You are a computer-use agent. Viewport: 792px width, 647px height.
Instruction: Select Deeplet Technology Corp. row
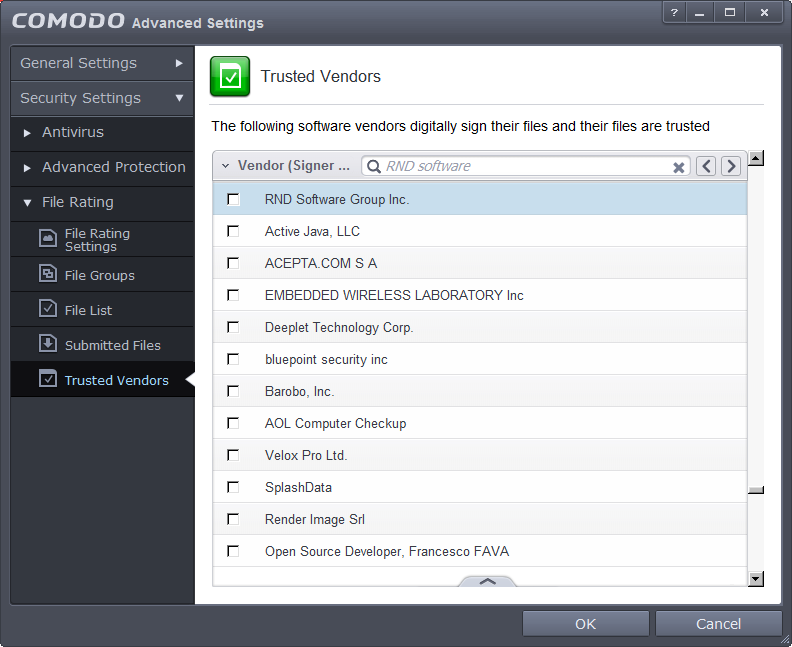tap(480, 327)
